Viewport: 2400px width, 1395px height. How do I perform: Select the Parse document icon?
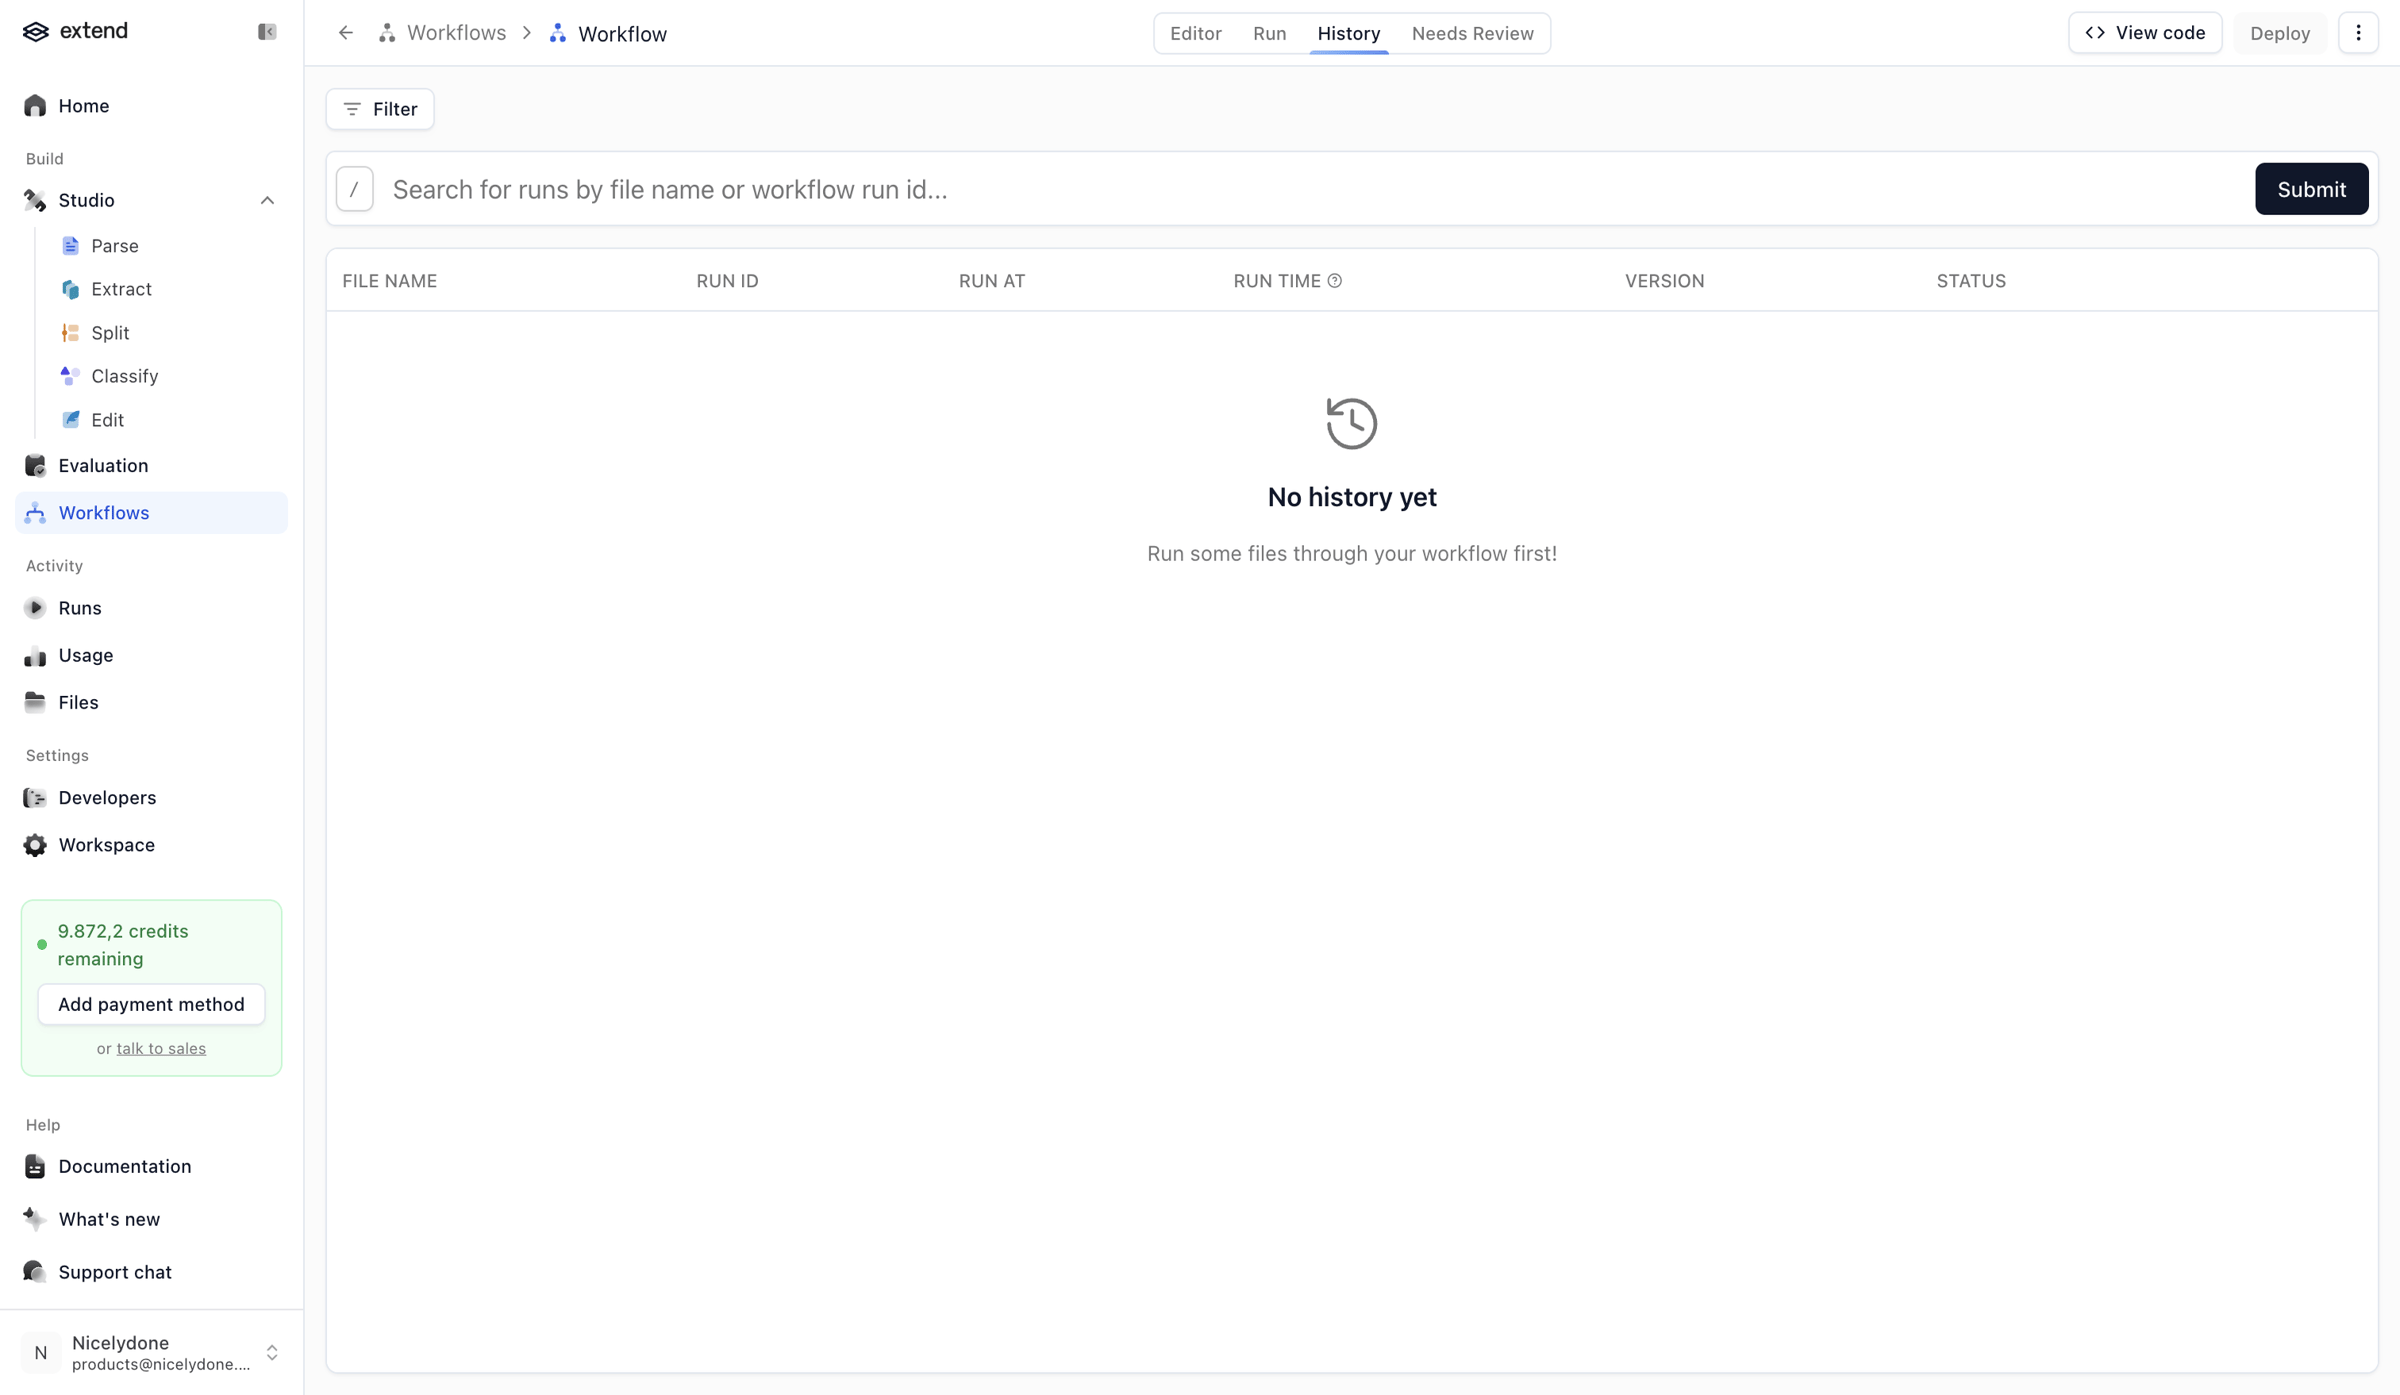pyautogui.click(x=70, y=246)
